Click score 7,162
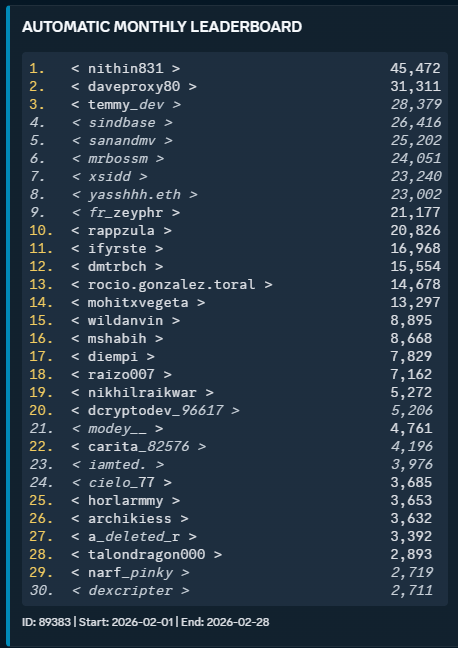458x648 pixels. (x=411, y=375)
